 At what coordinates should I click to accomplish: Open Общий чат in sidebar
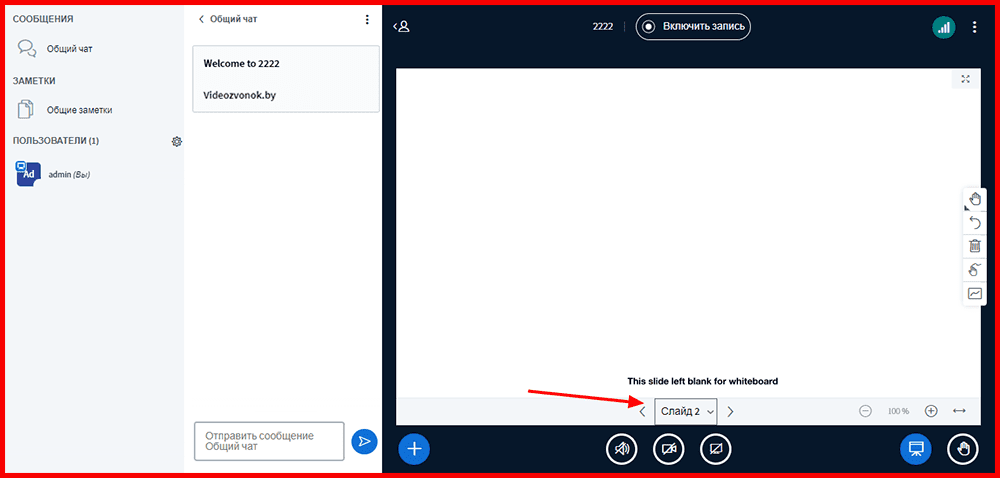pos(69,48)
